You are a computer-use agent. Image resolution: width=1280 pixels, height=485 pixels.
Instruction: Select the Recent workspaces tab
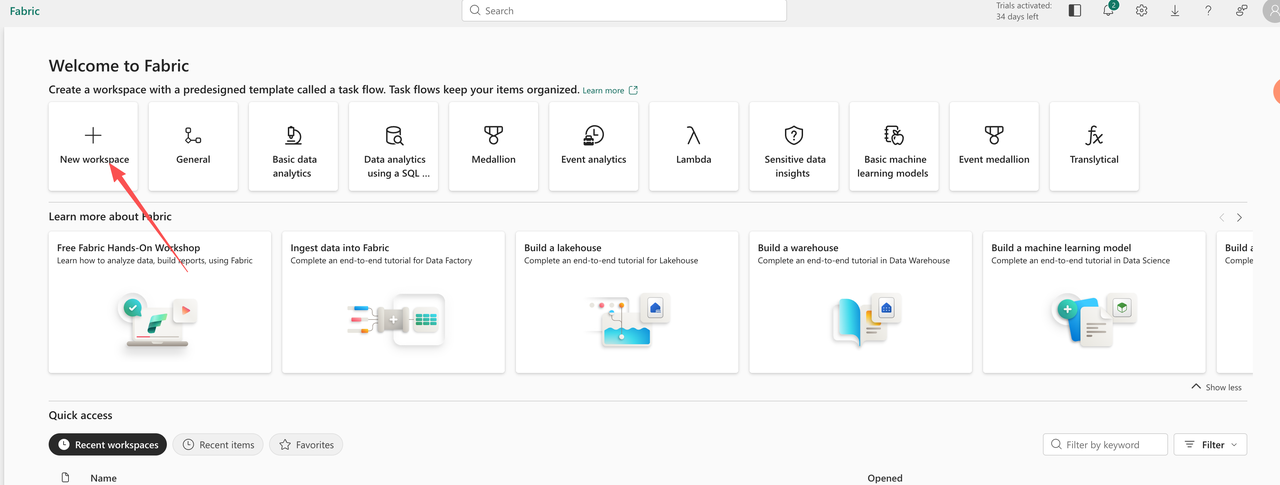click(108, 445)
